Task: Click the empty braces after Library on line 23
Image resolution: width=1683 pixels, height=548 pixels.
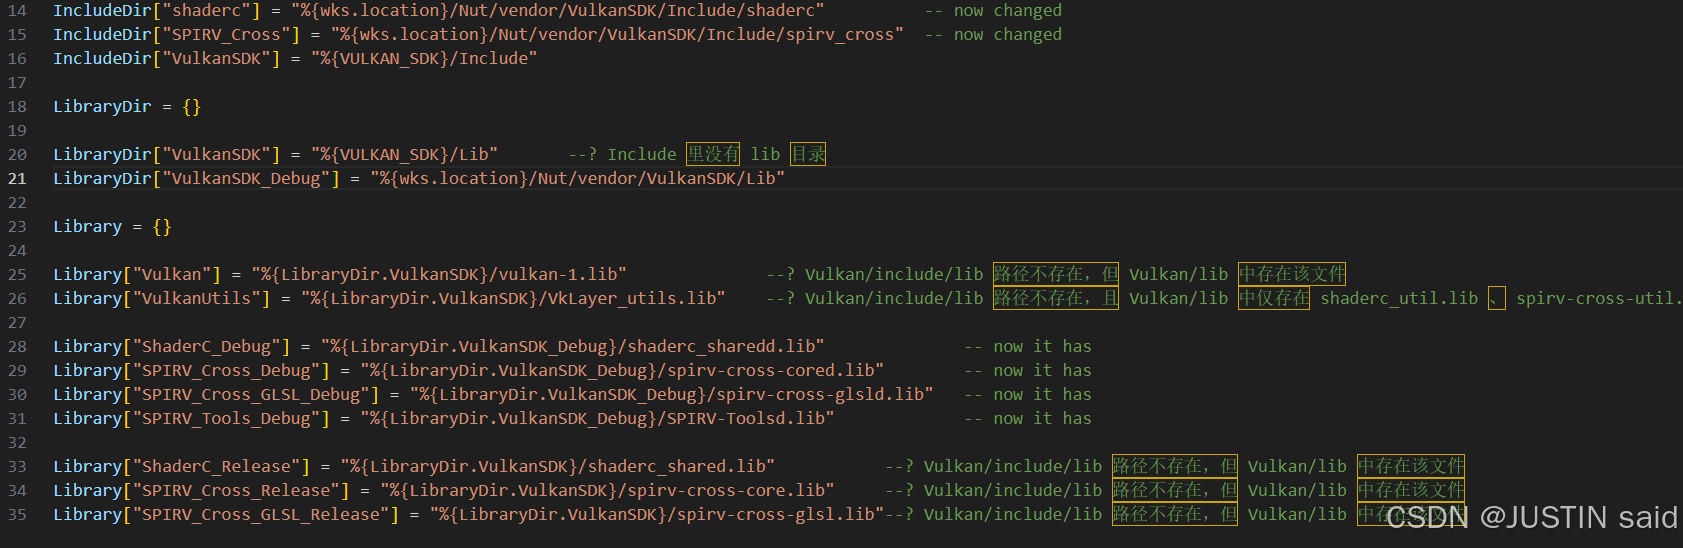Action: [x=162, y=227]
